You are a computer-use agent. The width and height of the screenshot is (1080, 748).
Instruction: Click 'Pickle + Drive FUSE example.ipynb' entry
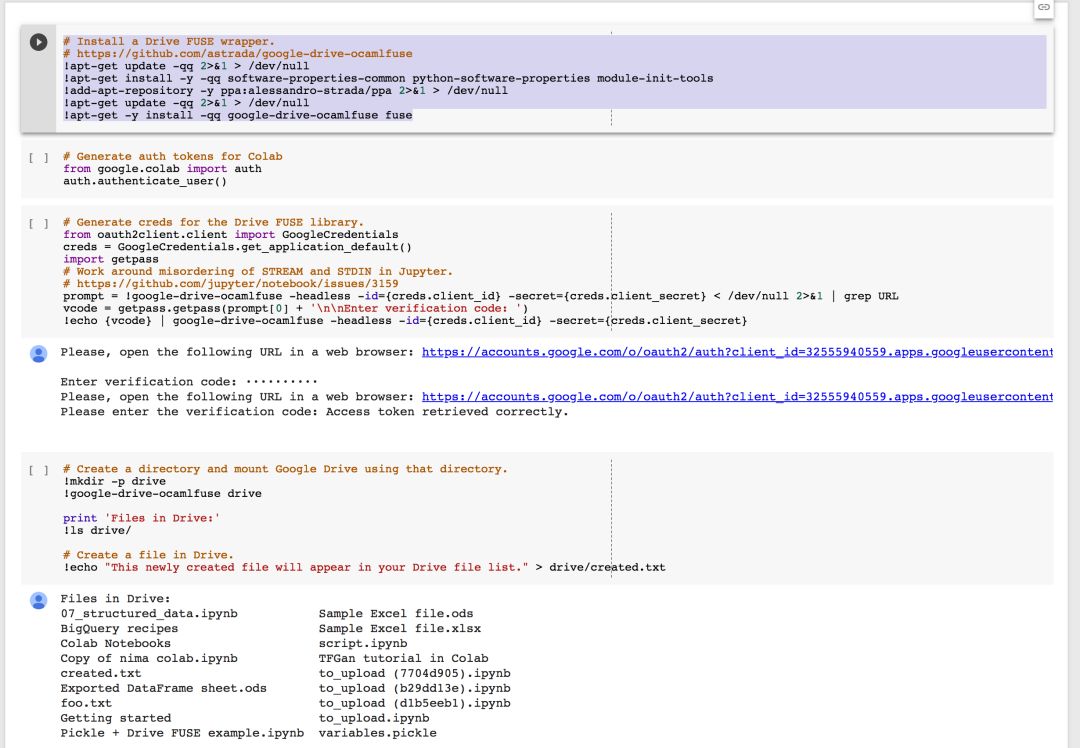[182, 734]
